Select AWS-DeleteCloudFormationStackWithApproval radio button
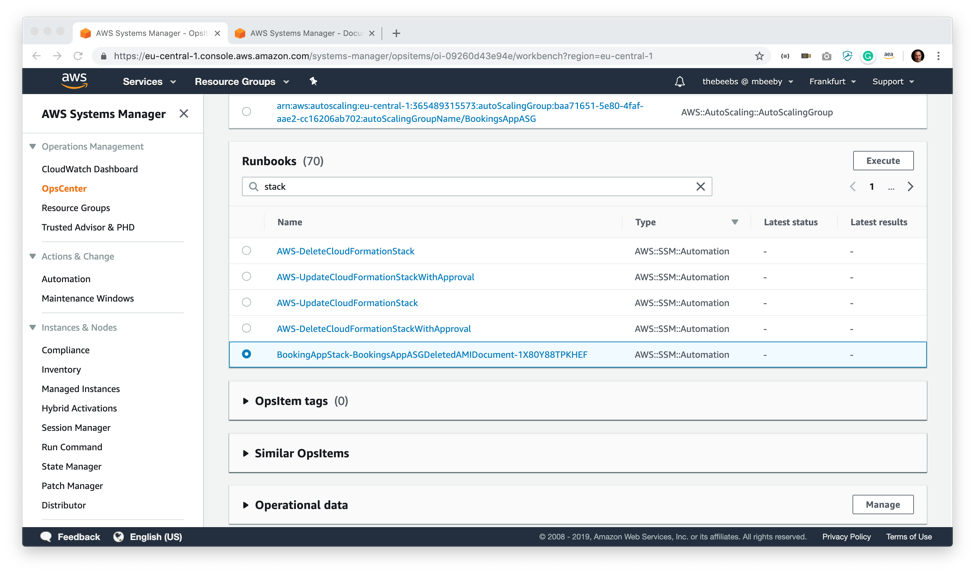This screenshot has height=572, width=974. click(247, 328)
